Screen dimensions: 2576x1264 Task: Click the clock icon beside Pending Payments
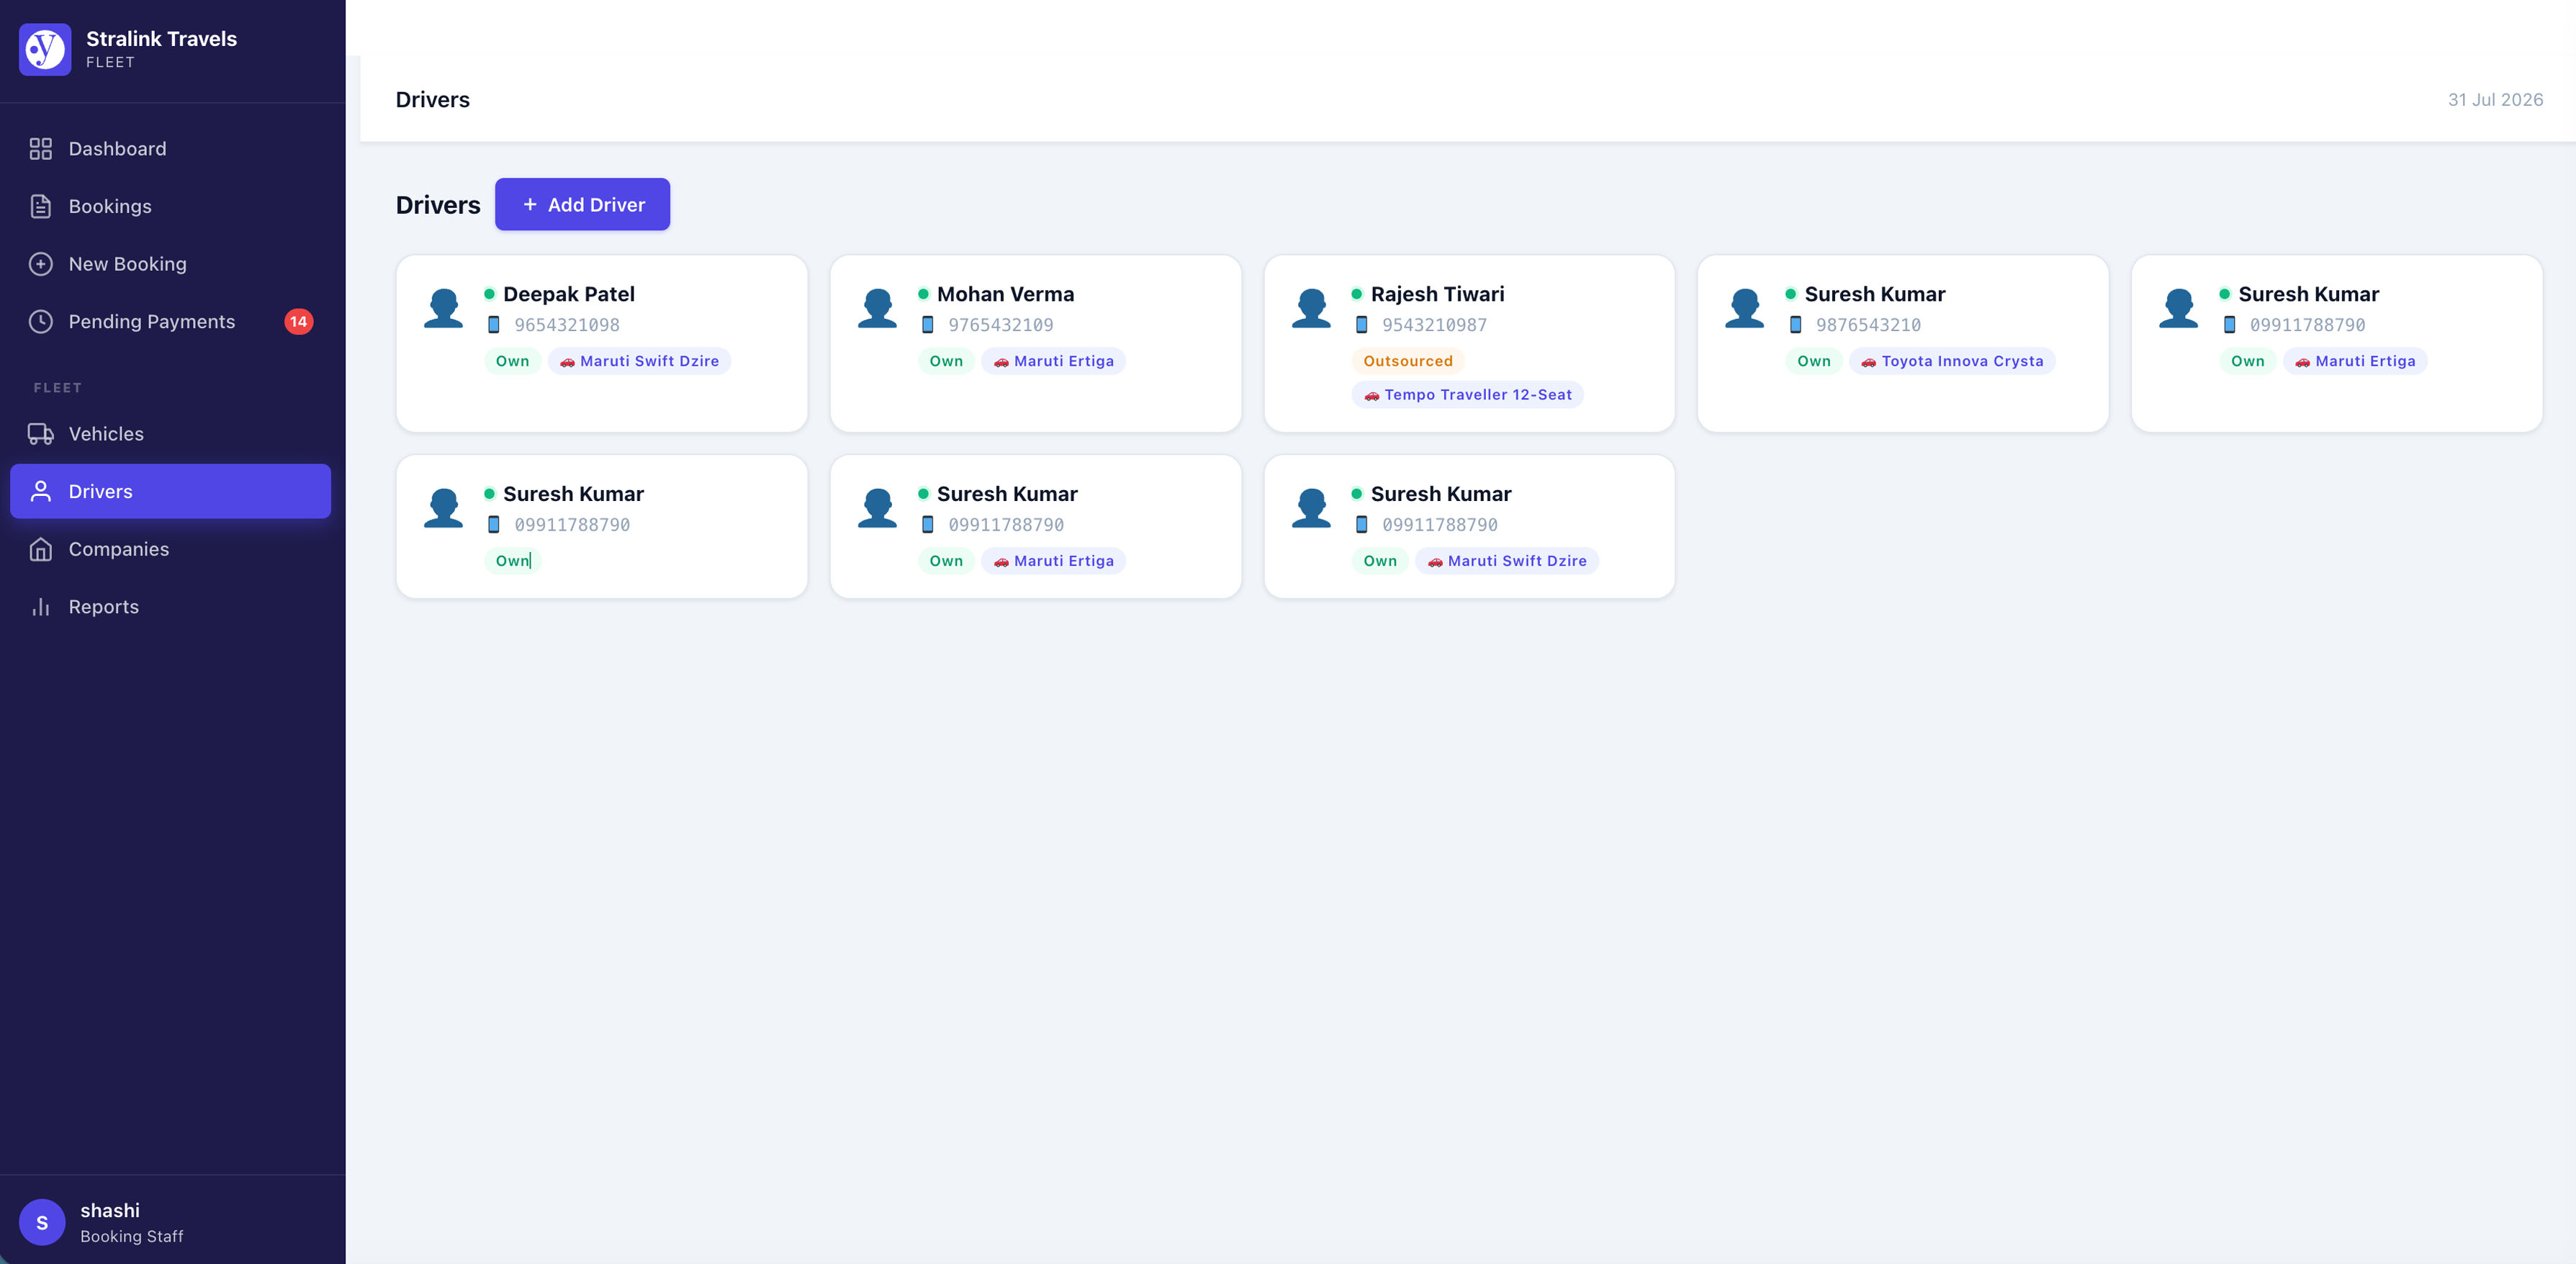click(x=40, y=321)
